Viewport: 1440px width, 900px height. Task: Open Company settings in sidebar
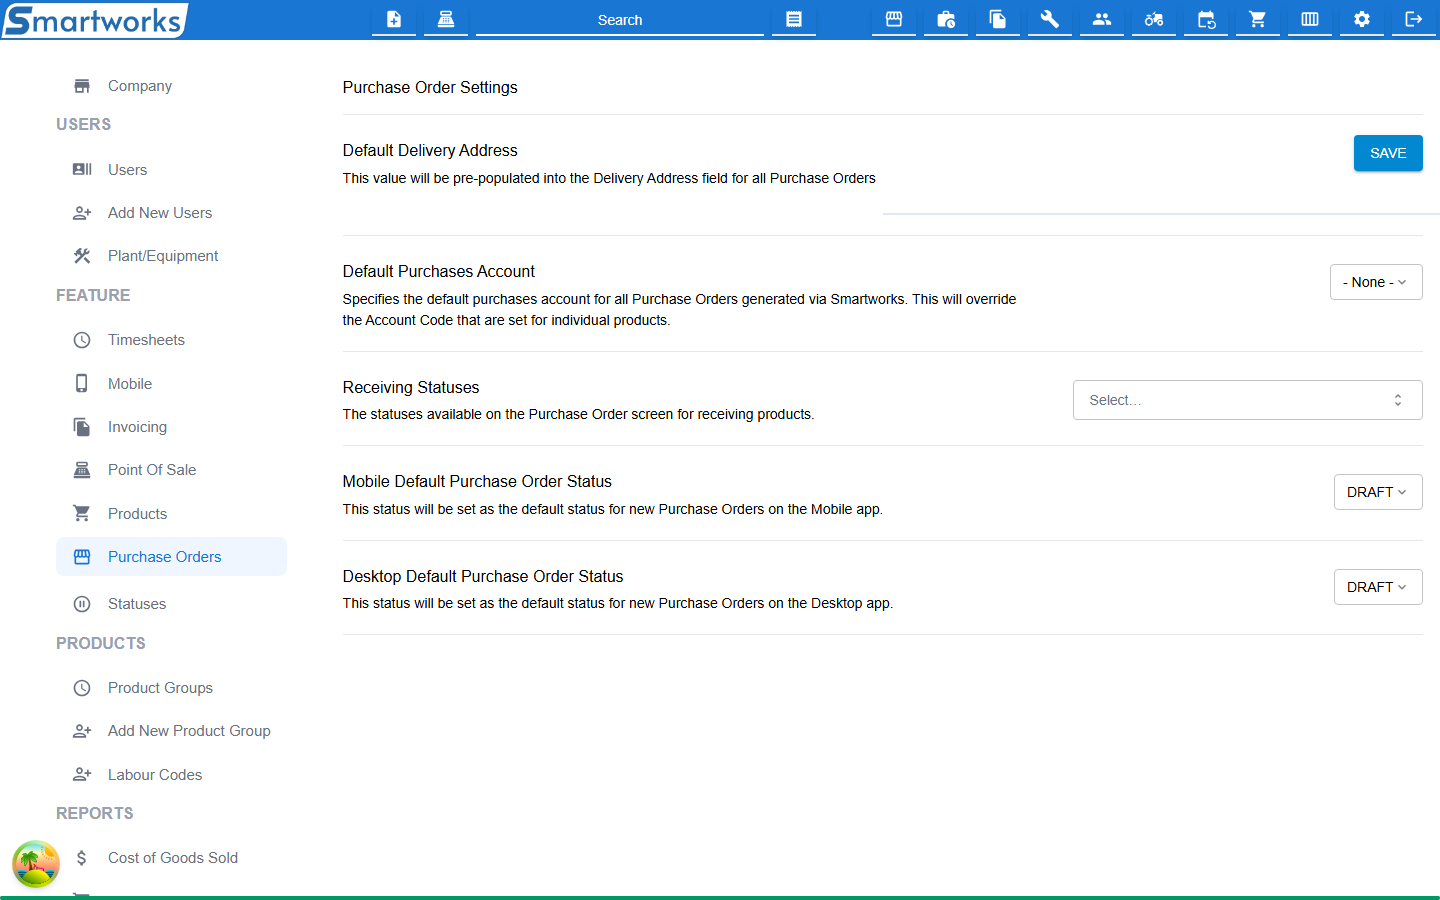171,86
